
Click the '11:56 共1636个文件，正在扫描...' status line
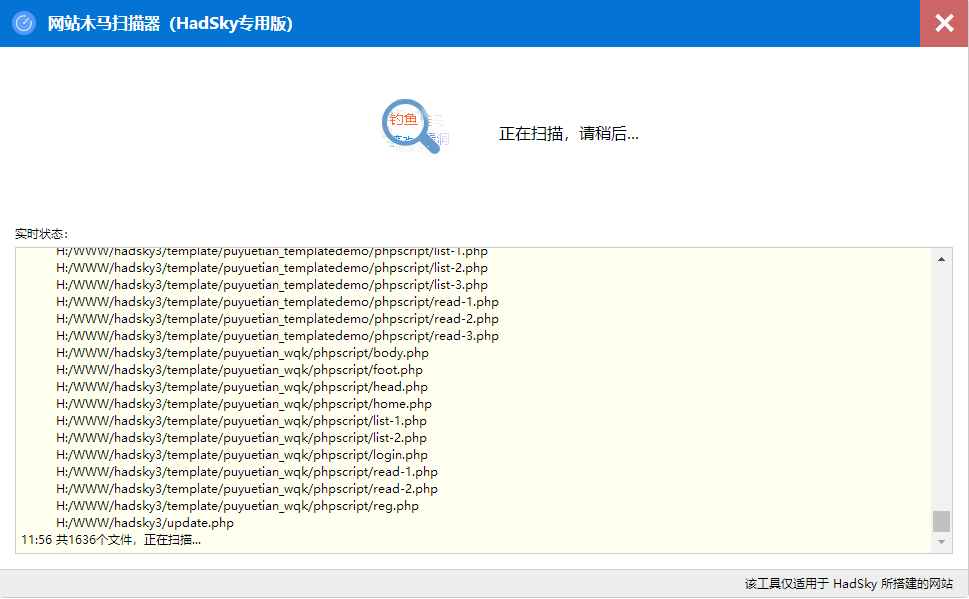pos(111,540)
